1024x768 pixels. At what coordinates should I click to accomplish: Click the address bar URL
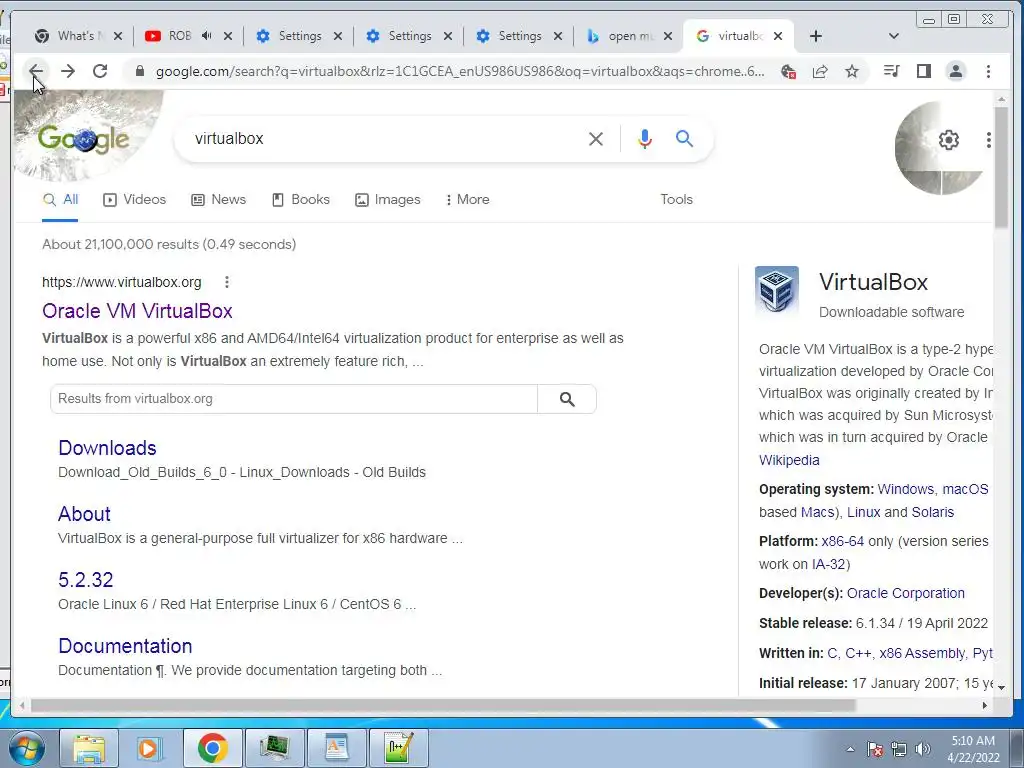[460, 71]
